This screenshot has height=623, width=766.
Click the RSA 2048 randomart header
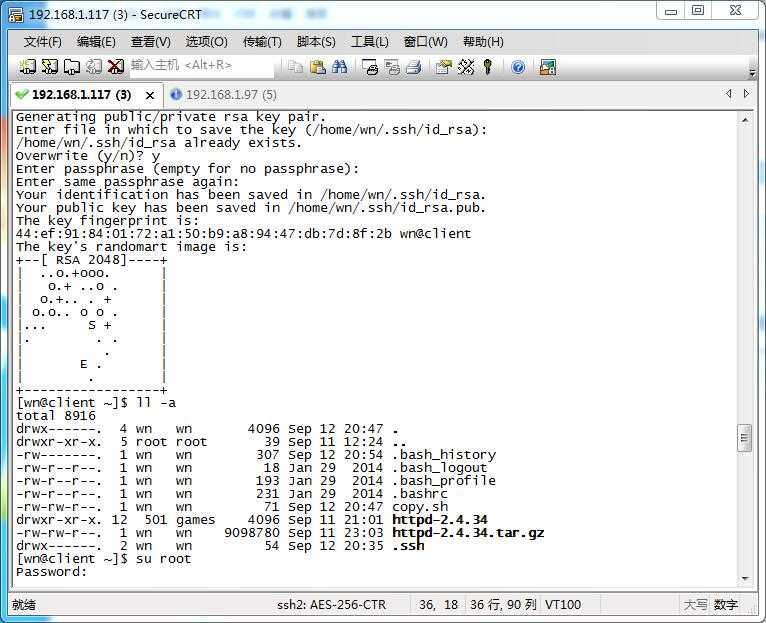[x=91, y=260]
